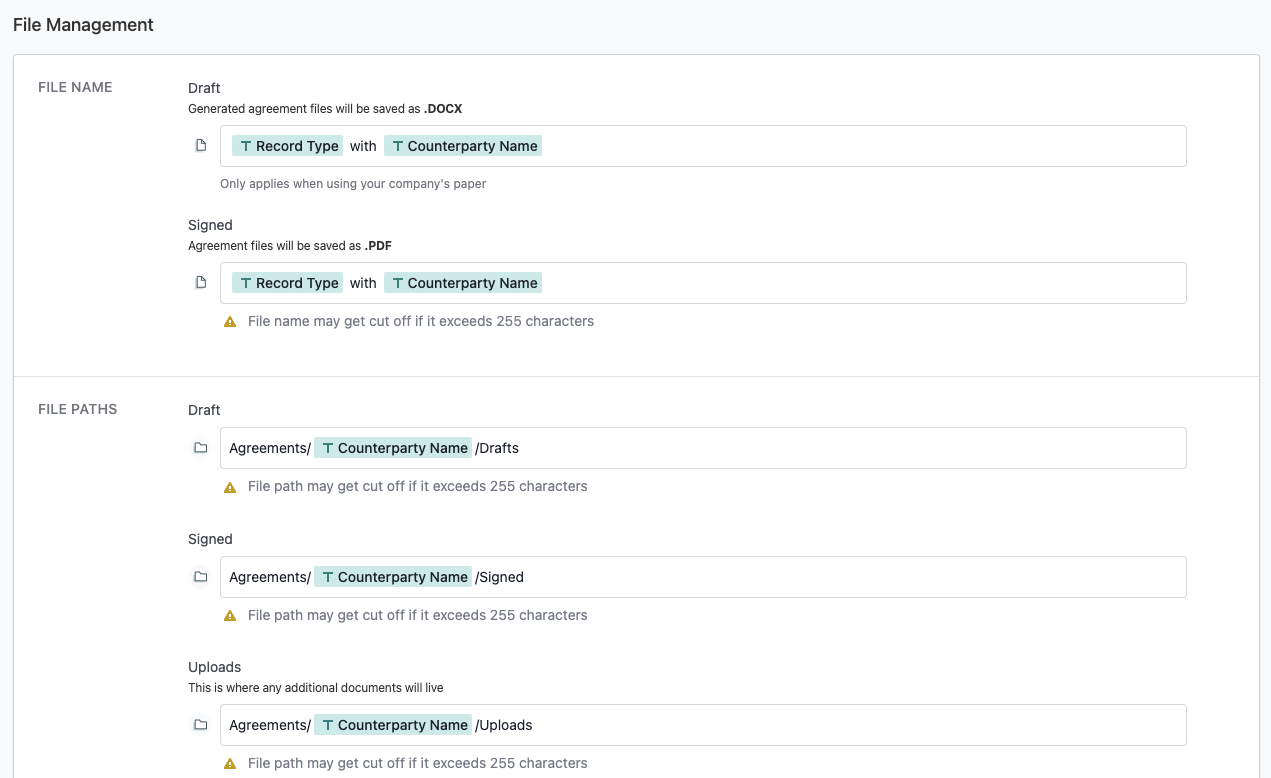Click the folder icon beside Draft file path
The height and width of the screenshot is (778, 1271).
tap(201, 448)
